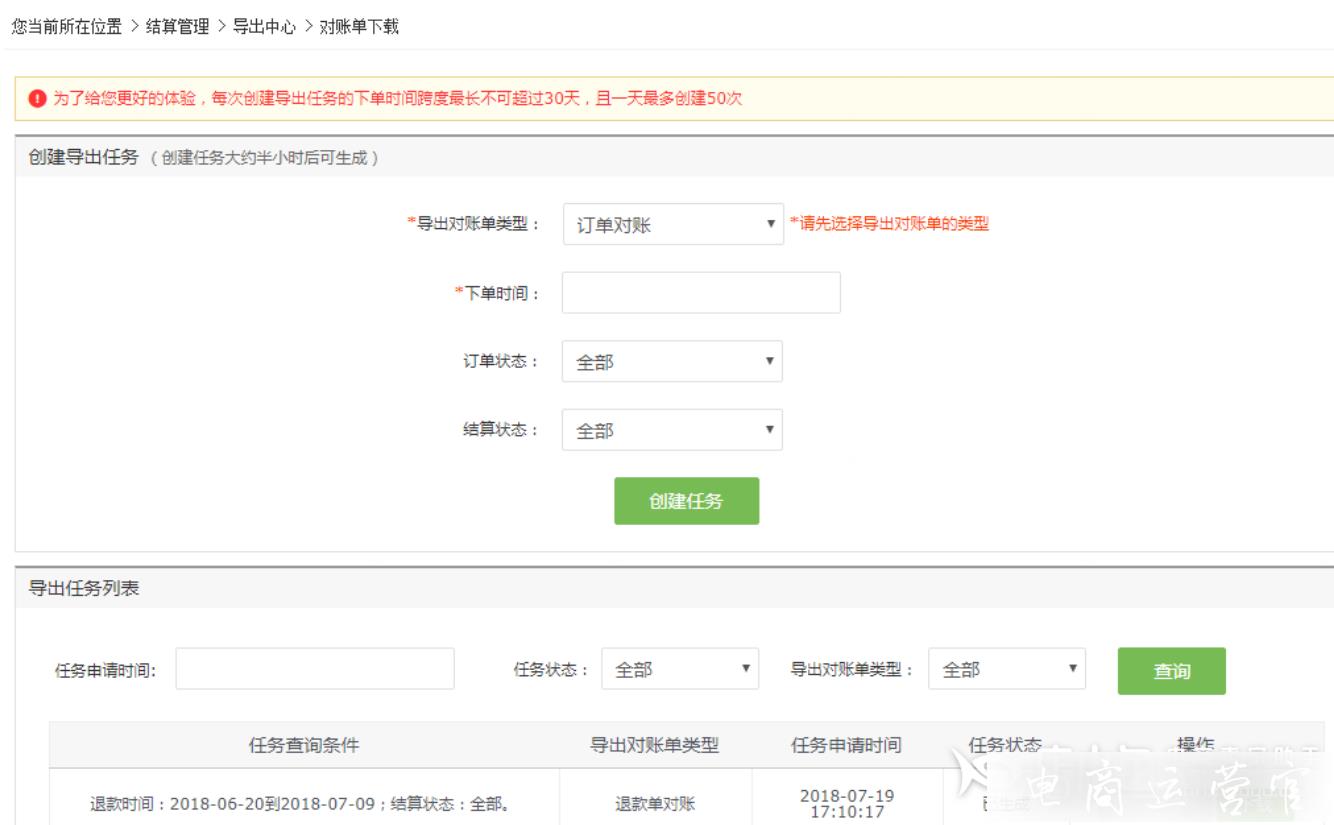The width and height of the screenshot is (1334, 825).
Task: Open the 导出对账单类型 dropdown showing 订单对账
Action: pyautogui.click(x=673, y=225)
